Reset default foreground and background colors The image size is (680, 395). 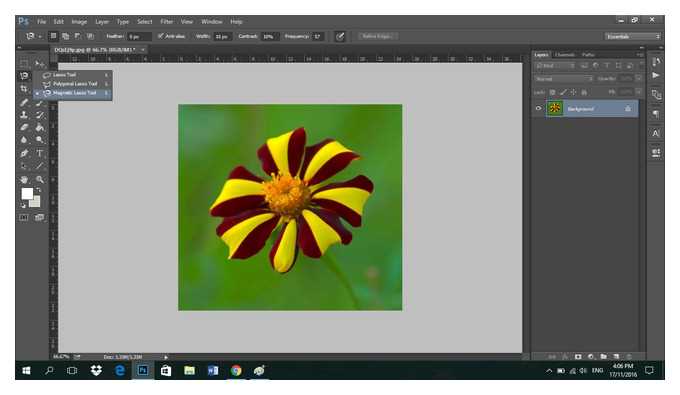23,206
